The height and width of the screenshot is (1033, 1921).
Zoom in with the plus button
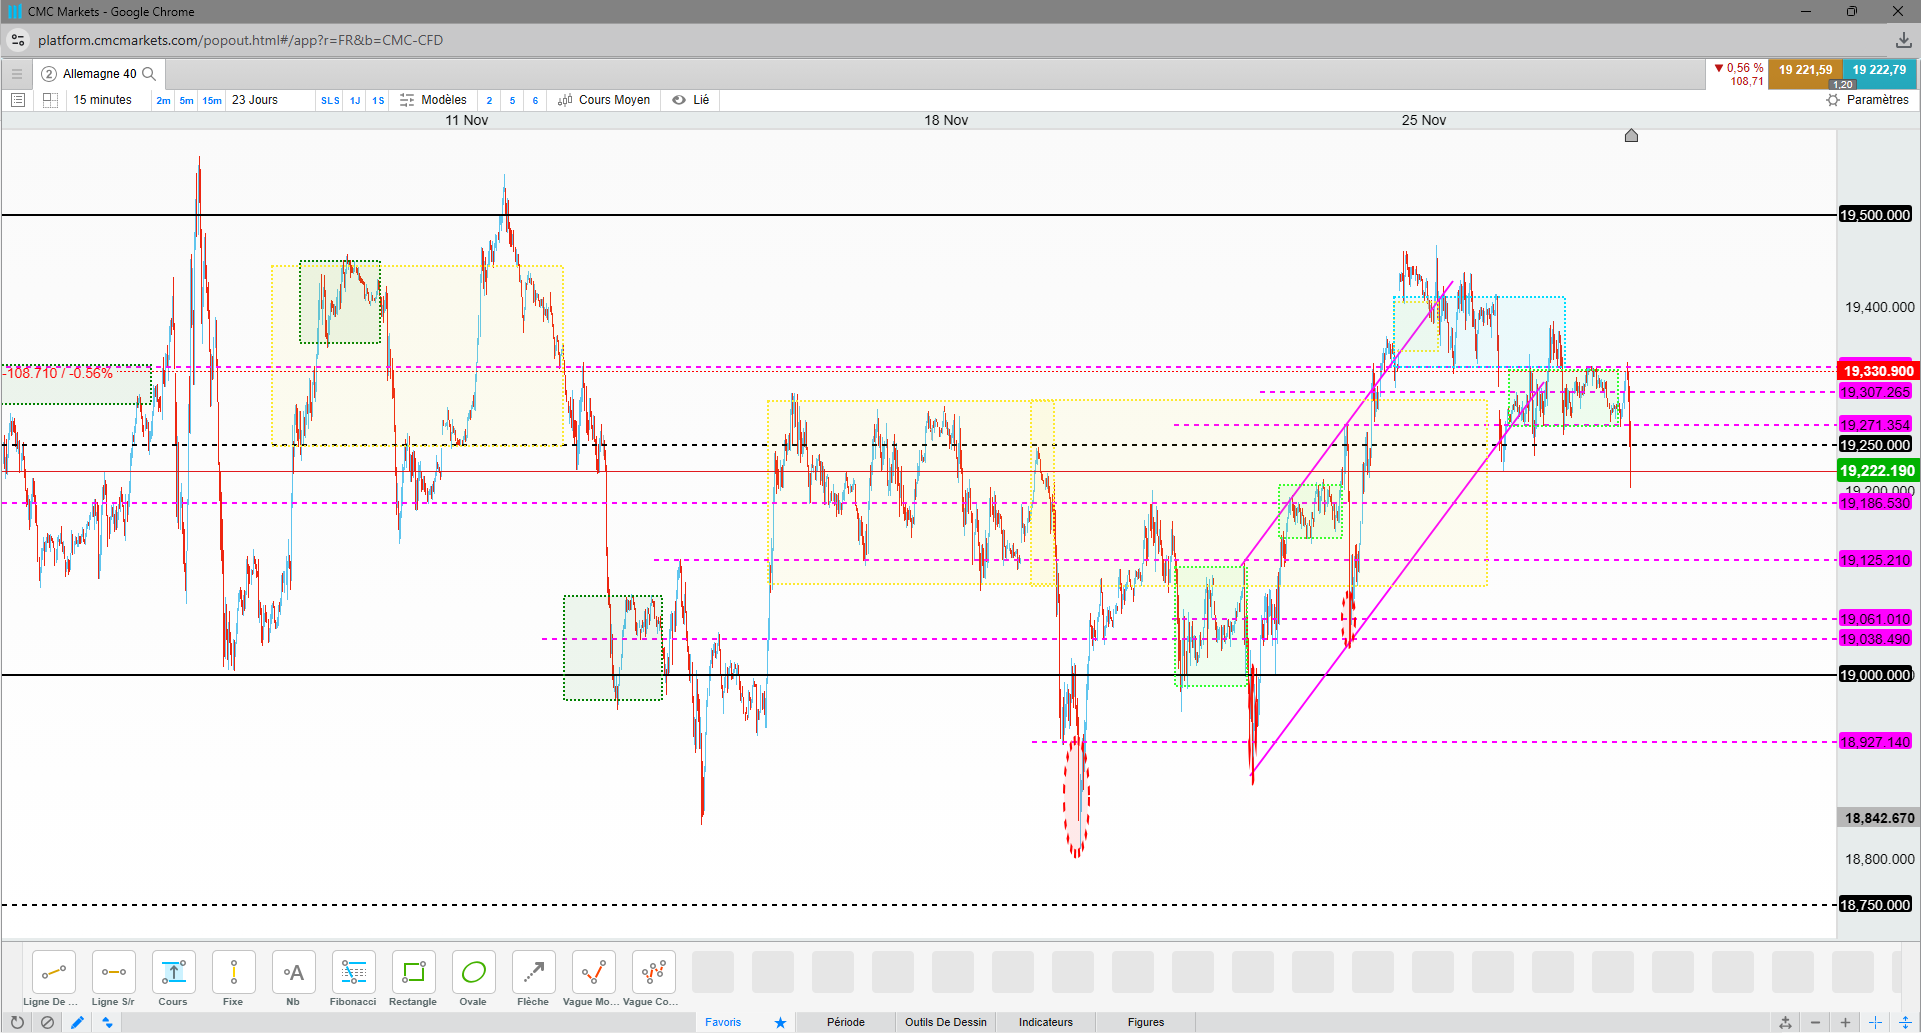click(x=1845, y=1022)
